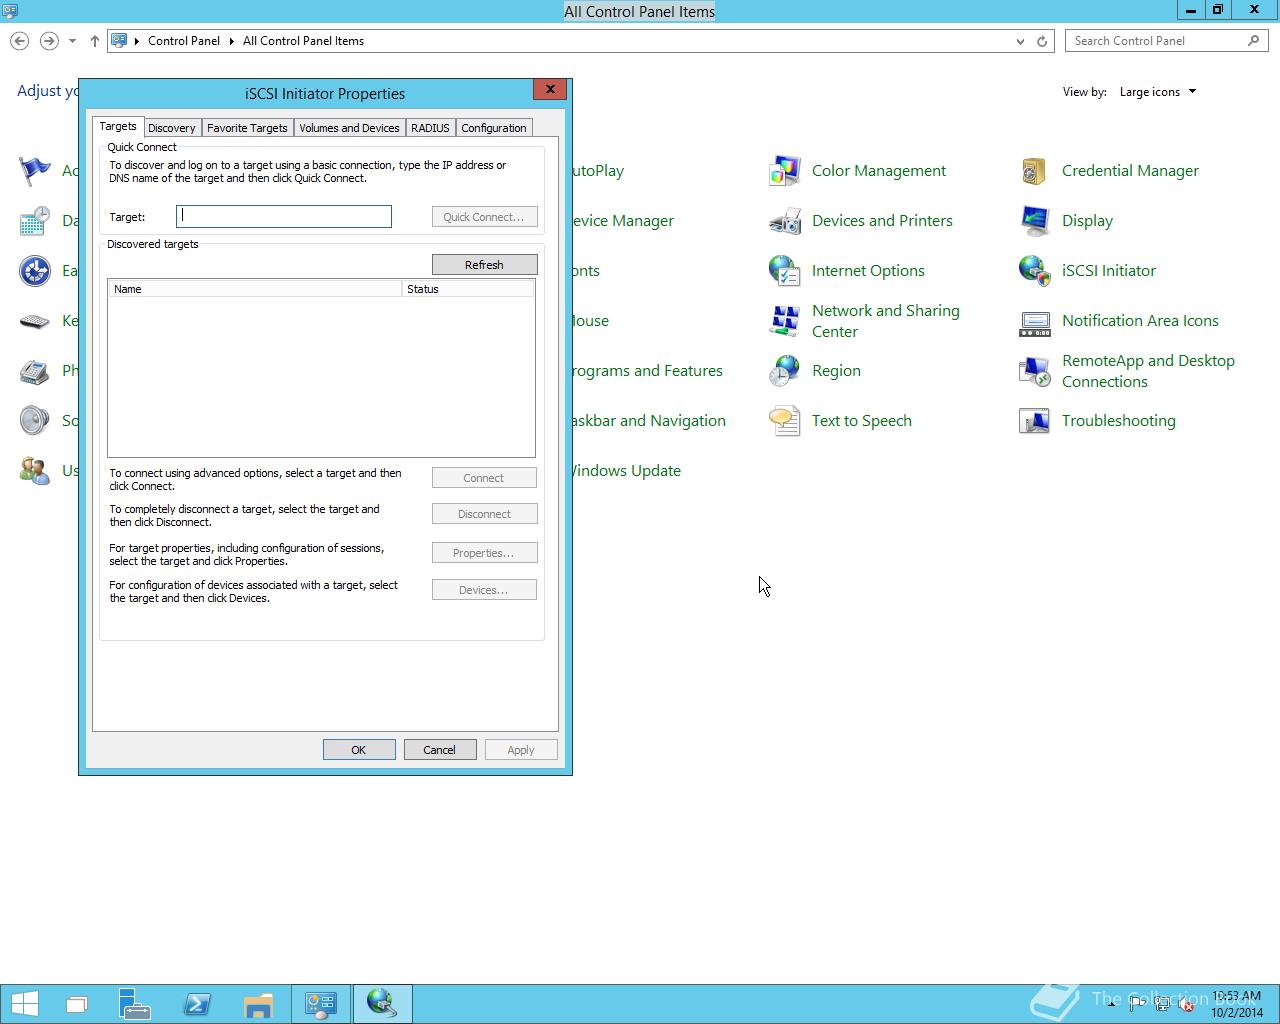Screen dimensions: 1280x1024
Task: Switch to the Configuration tab
Action: 494,128
